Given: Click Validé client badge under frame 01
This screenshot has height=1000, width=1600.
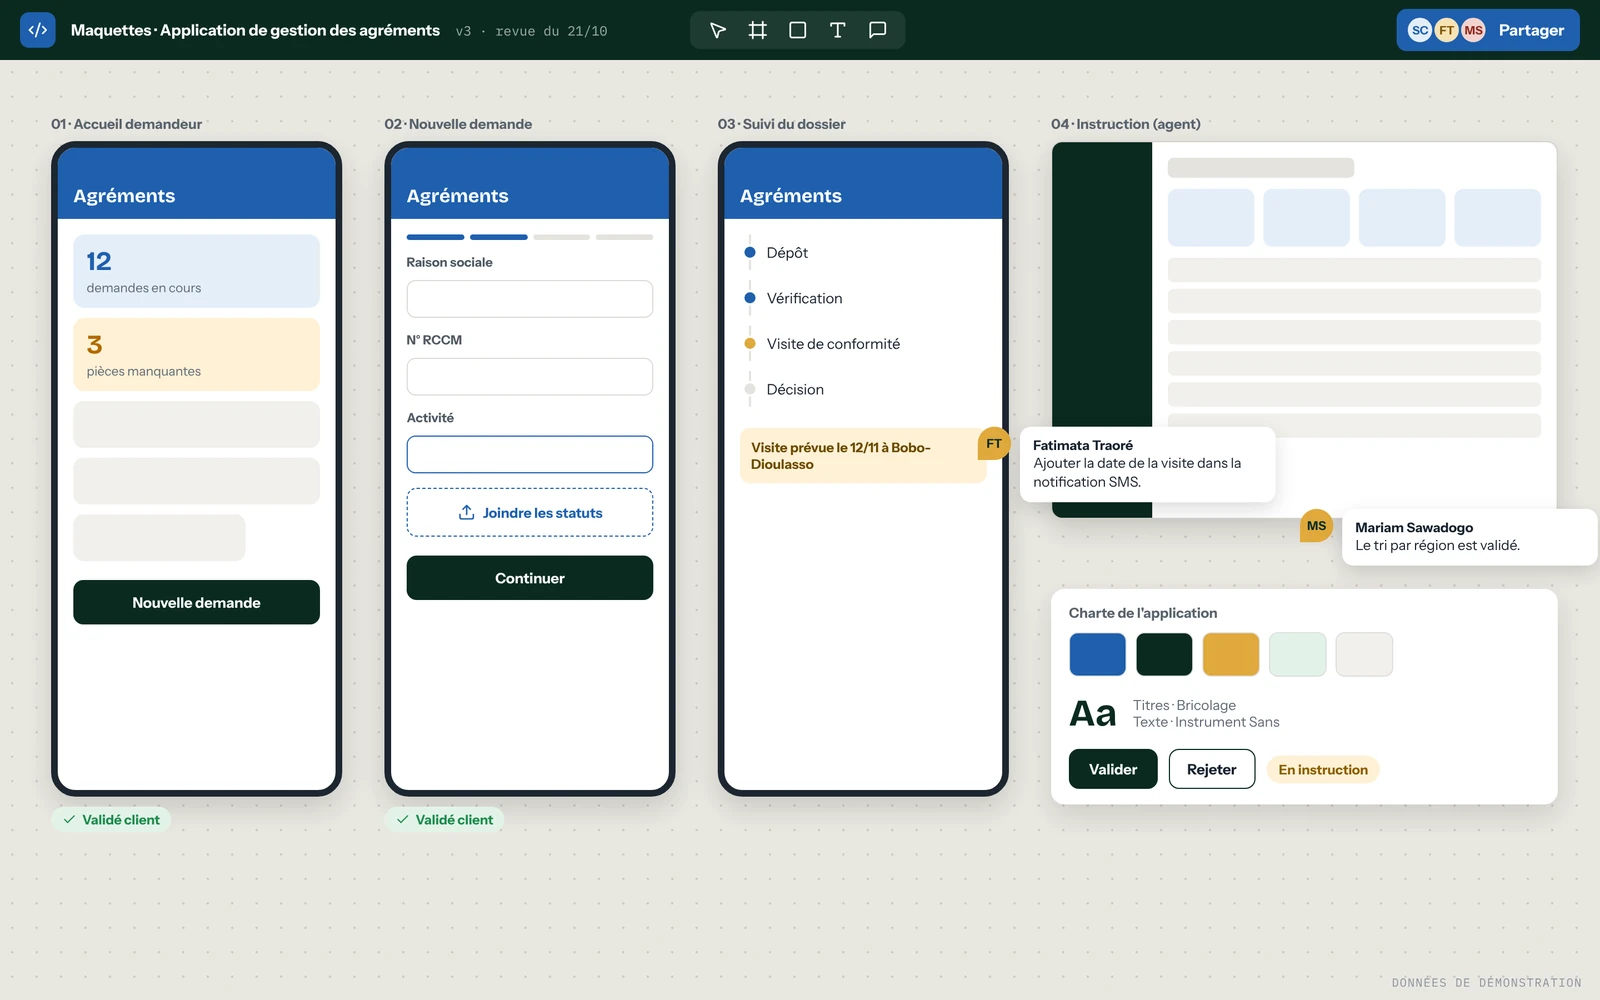Looking at the screenshot, I should [x=111, y=820].
